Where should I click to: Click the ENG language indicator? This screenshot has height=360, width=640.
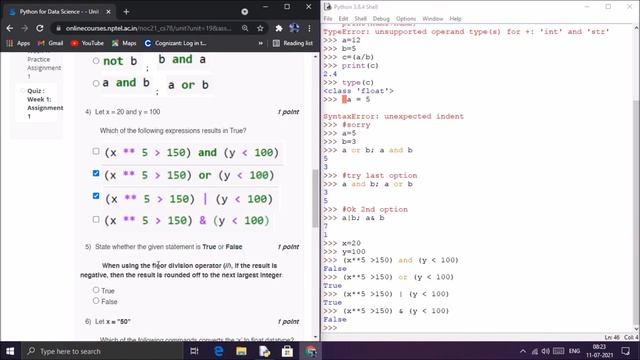click(574, 351)
